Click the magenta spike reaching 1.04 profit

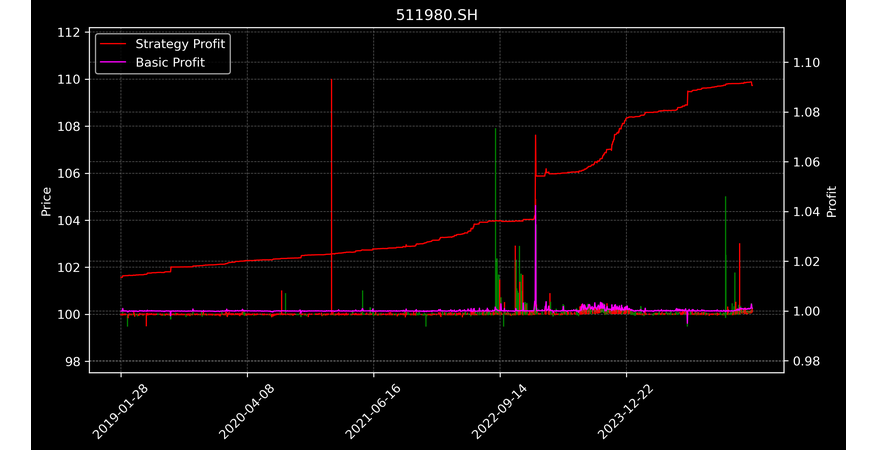[x=535, y=257]
